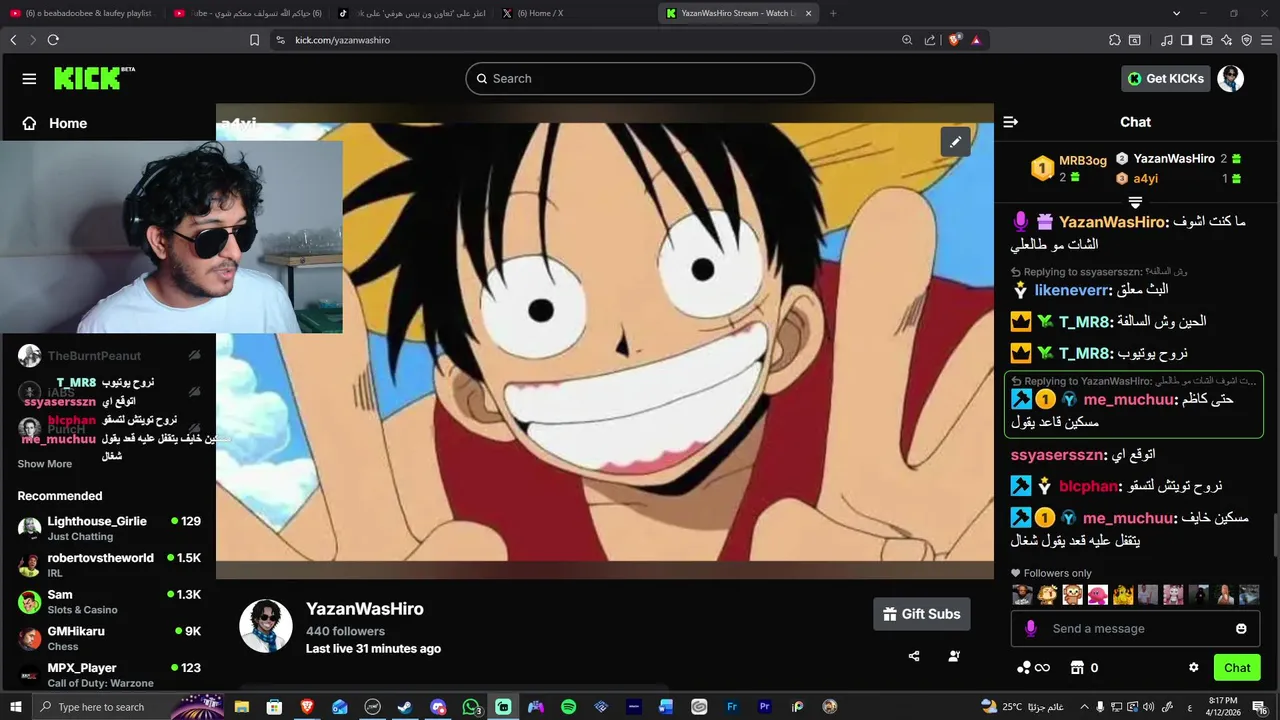Open the Lighthouse_Girlie recommended channel
Image resolution: width=1280 pixels, height=720 pixels.
pos(108,528)
